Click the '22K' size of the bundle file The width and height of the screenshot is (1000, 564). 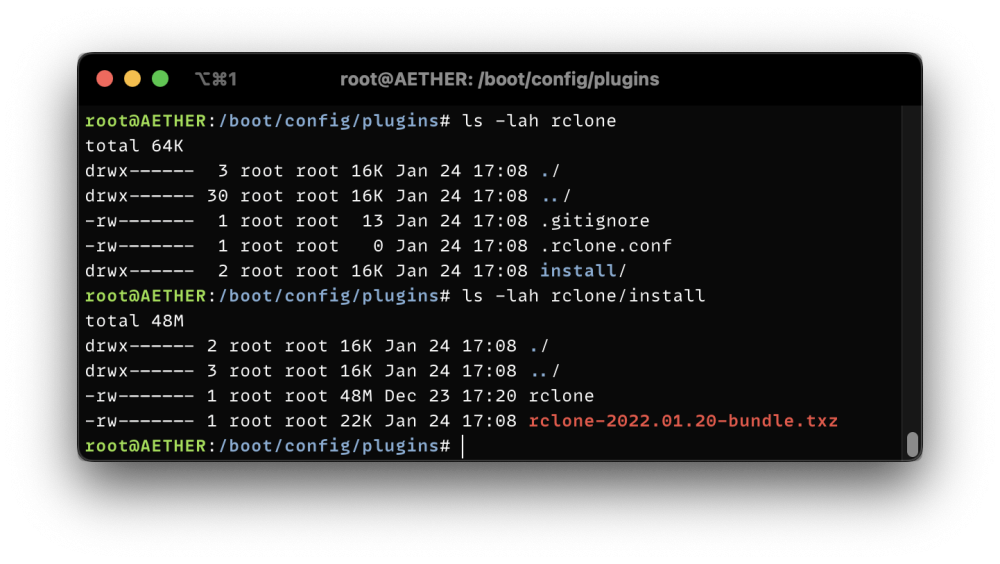[356, 420]
